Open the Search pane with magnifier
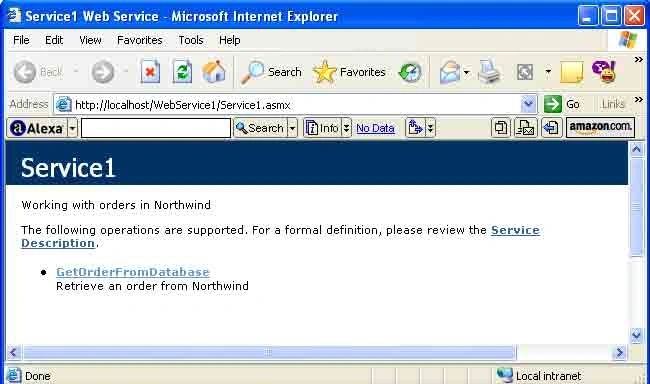The width and height of the screenshot is (650, 384). point(271,72)
